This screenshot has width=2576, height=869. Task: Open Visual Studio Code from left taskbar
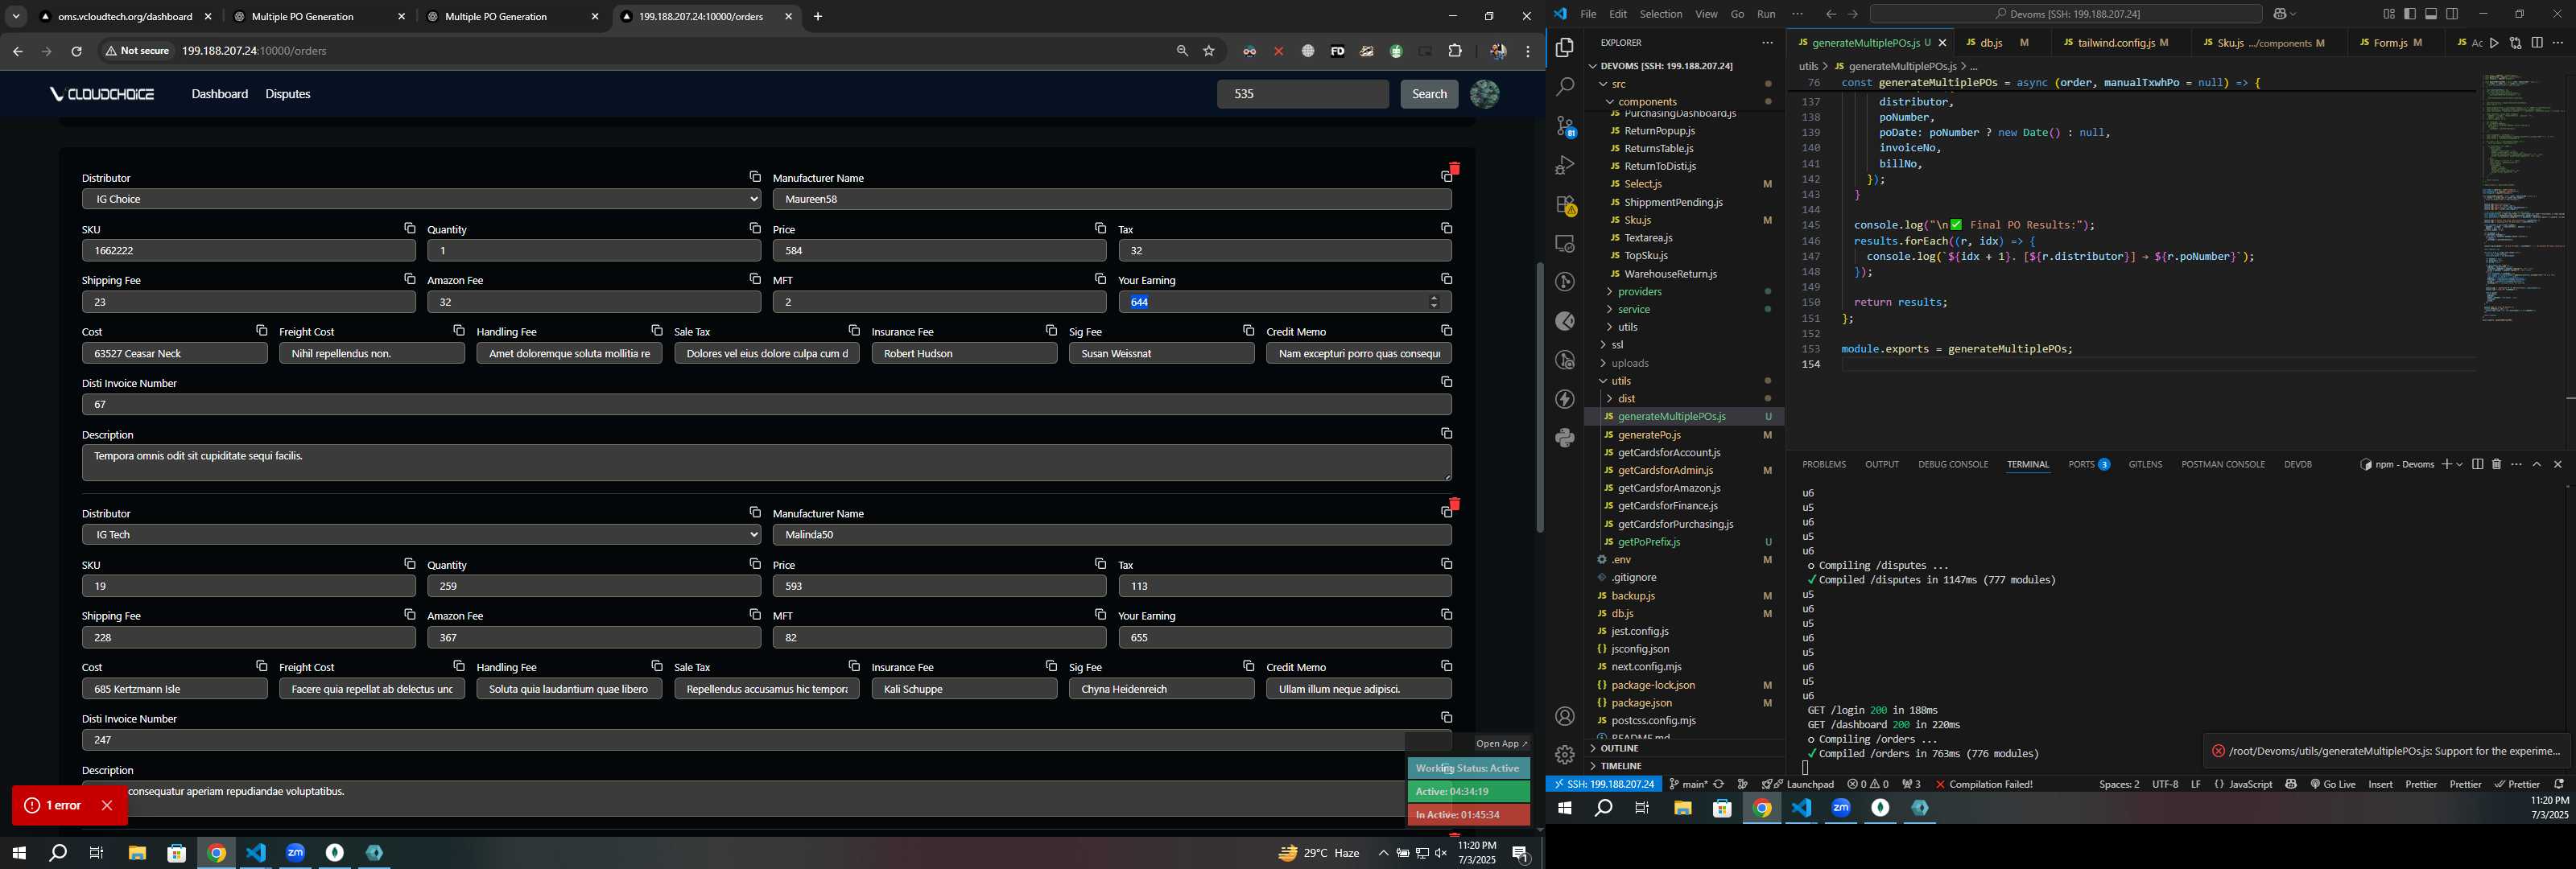coord(256,853)
